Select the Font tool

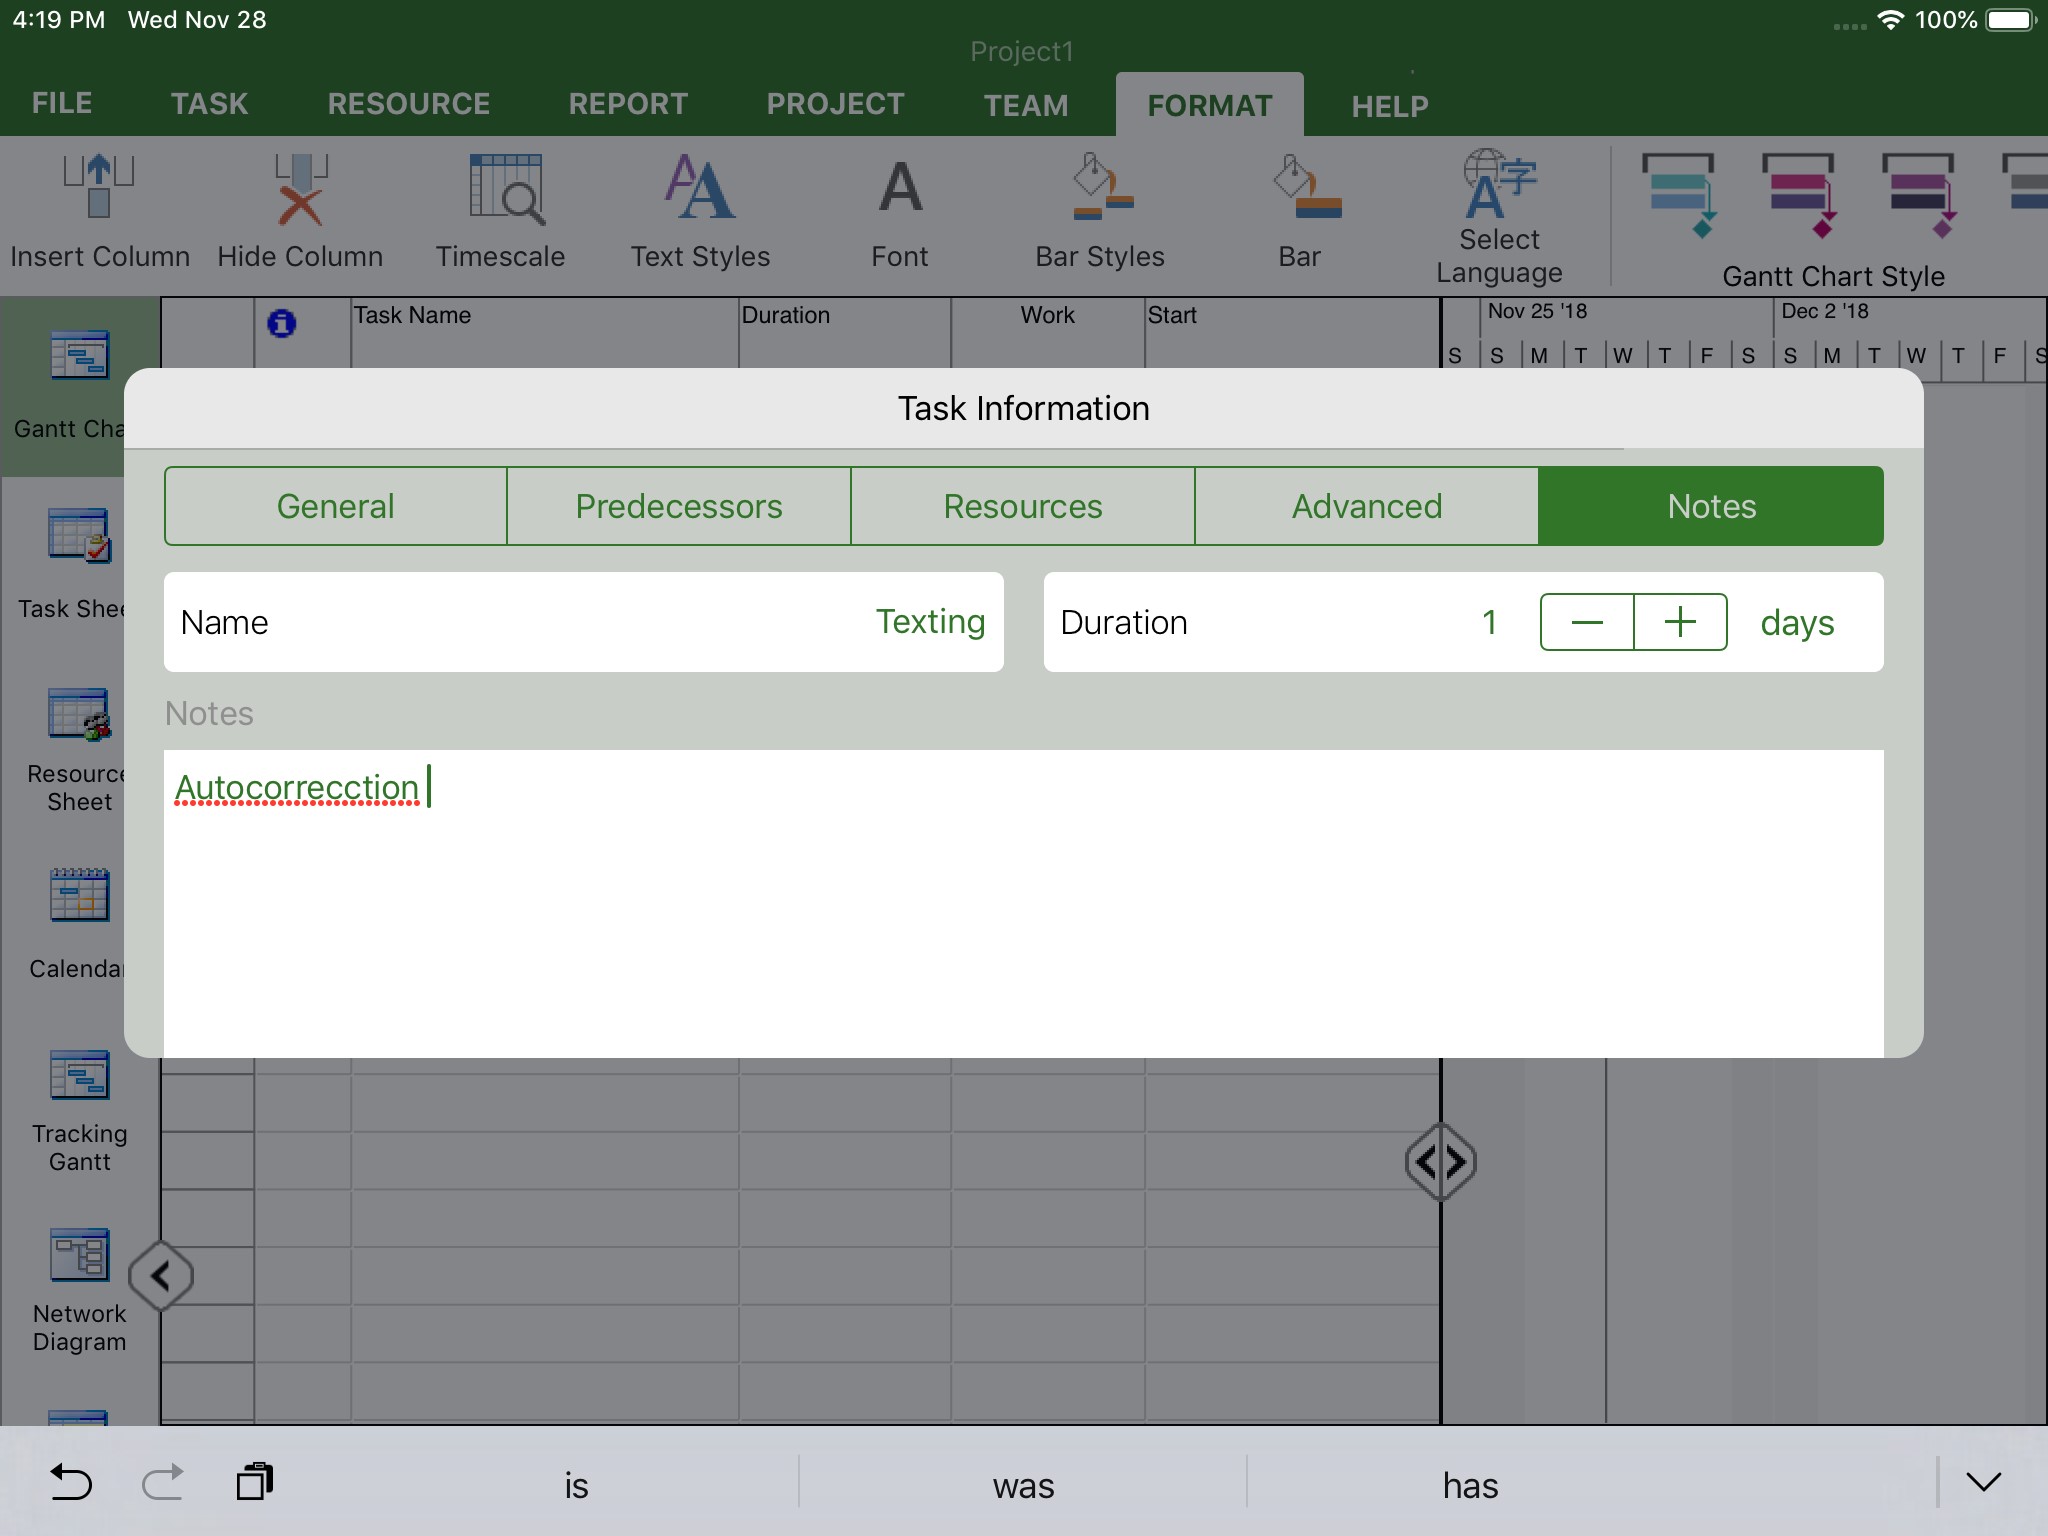pyautogui.click(x=898, y=210)
